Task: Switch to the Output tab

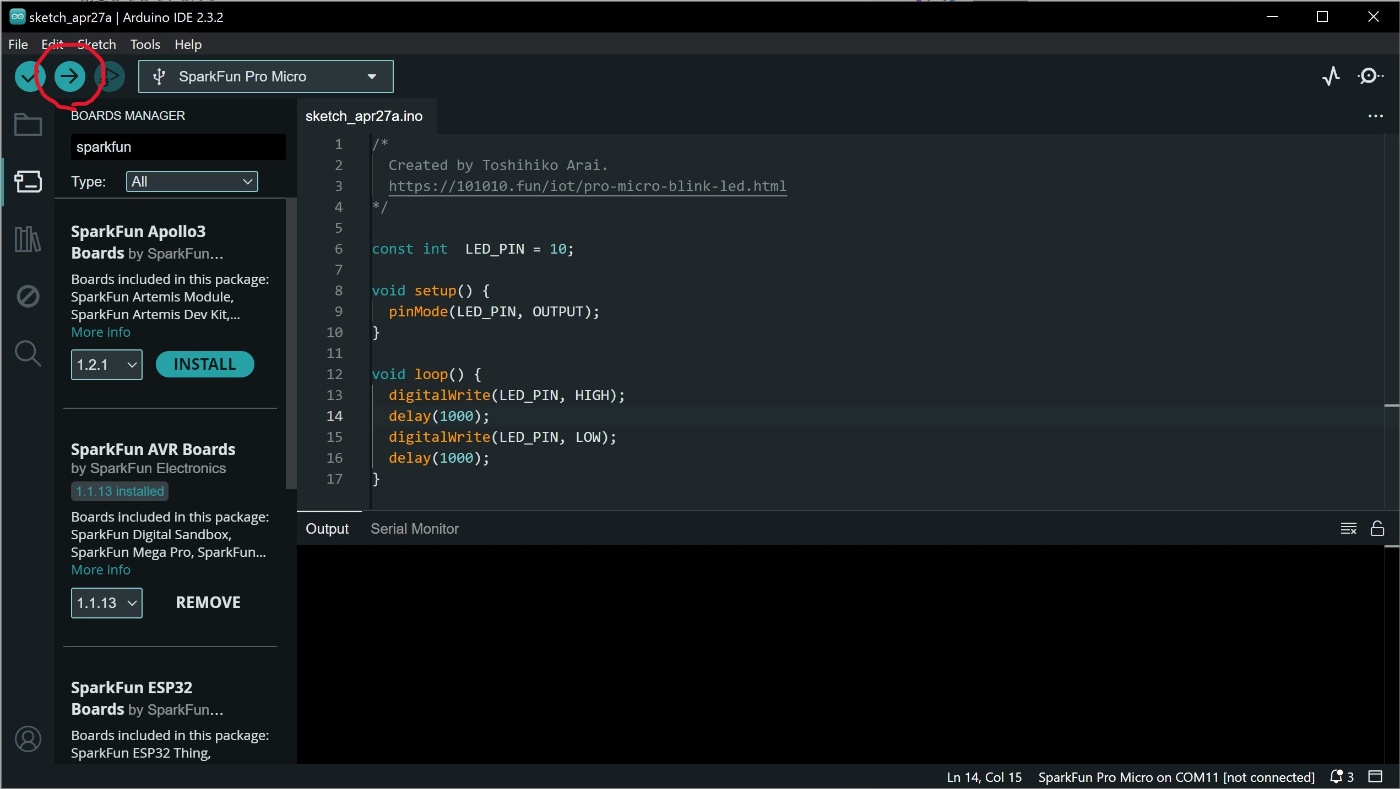Action: pos(327,528)
